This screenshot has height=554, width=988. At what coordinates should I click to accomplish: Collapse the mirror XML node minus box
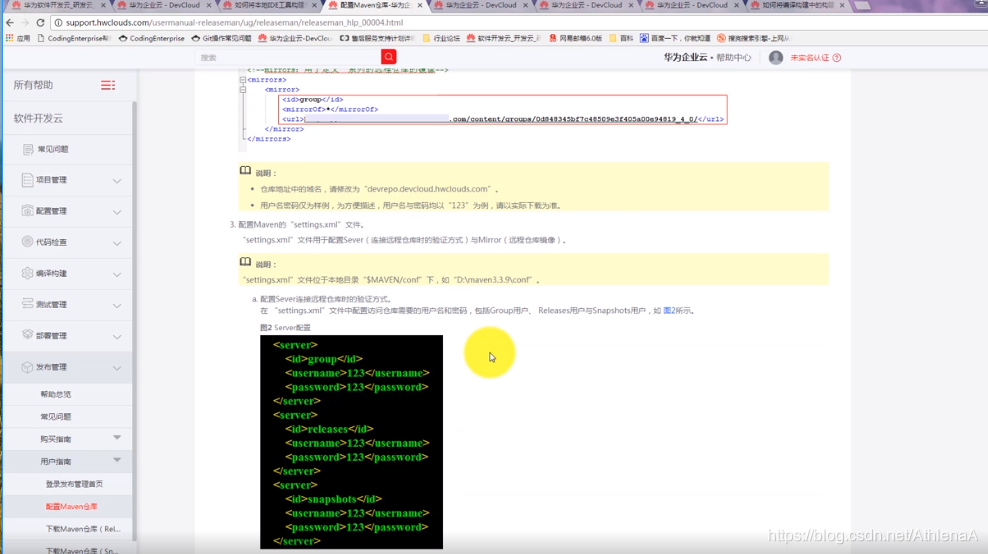point(243,89)
